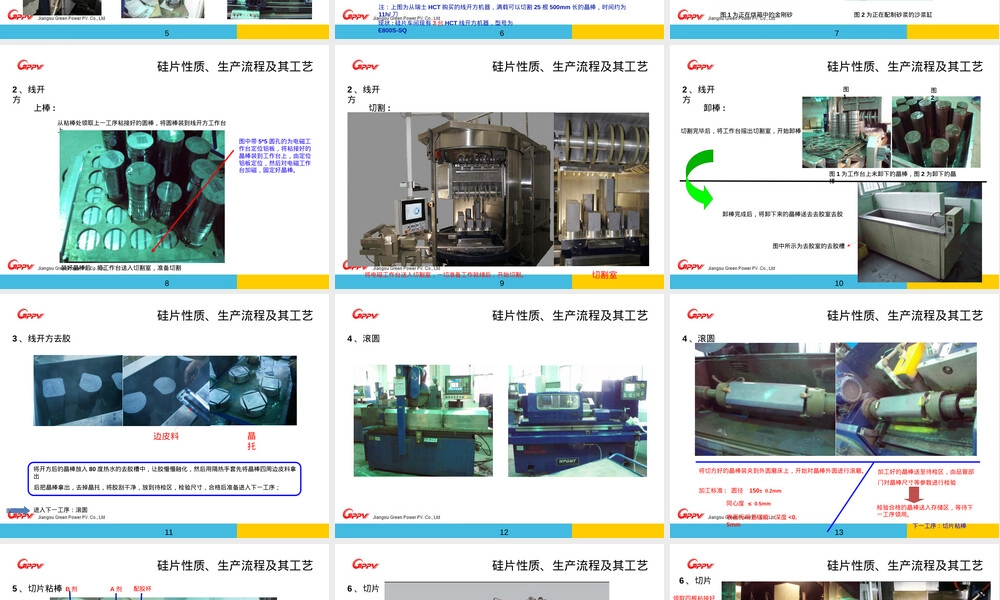Click page number 7 in the slide footer
The height and width of the screenshot is (600, 1000).
pyautogui.click(x=837, y=33)
